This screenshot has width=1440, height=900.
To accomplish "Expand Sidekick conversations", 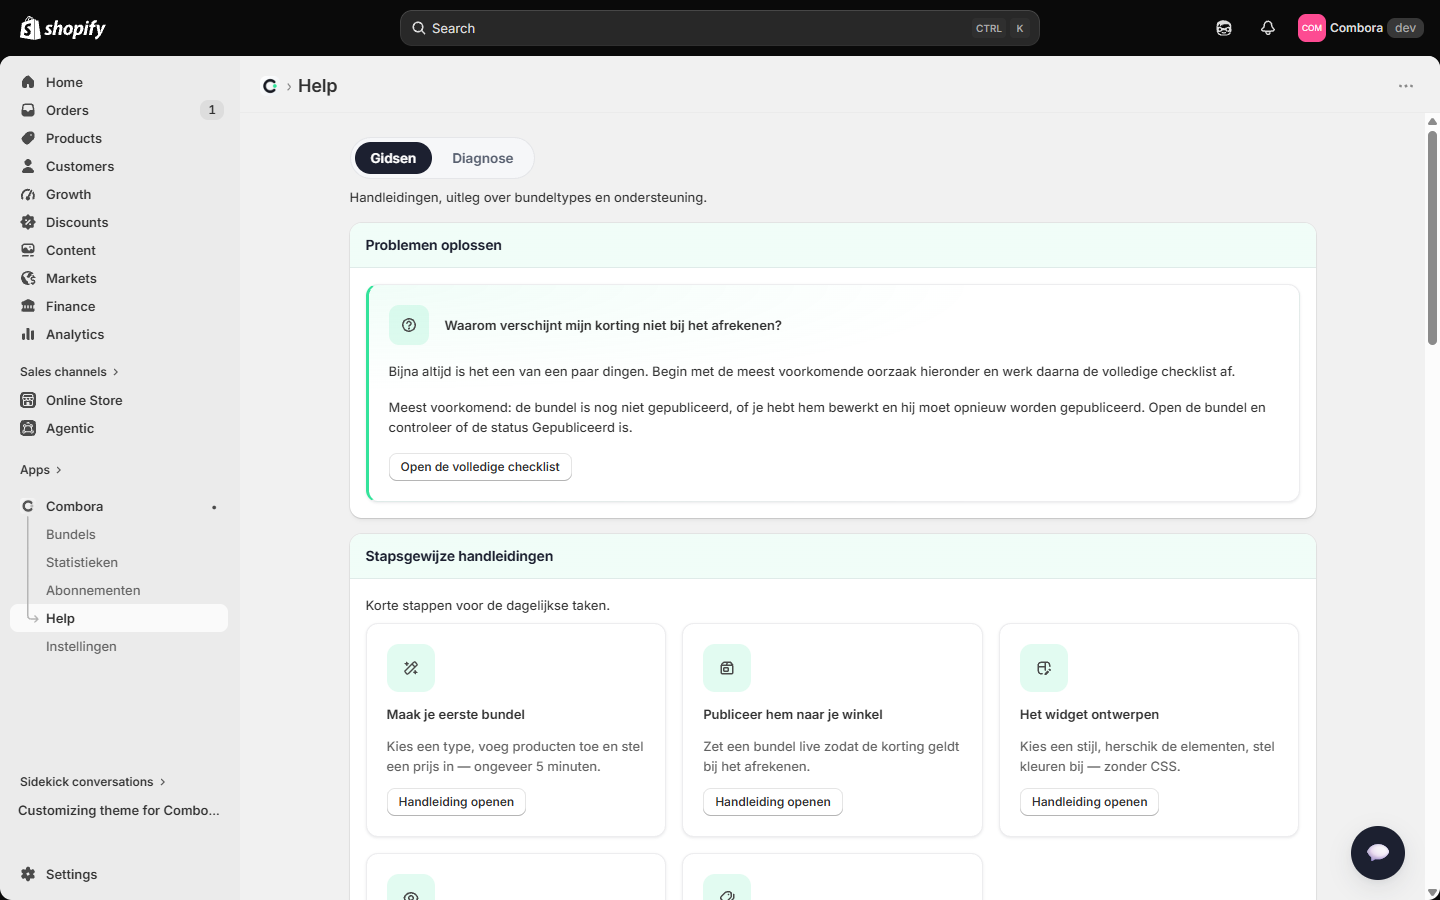I will pos(93,782).
